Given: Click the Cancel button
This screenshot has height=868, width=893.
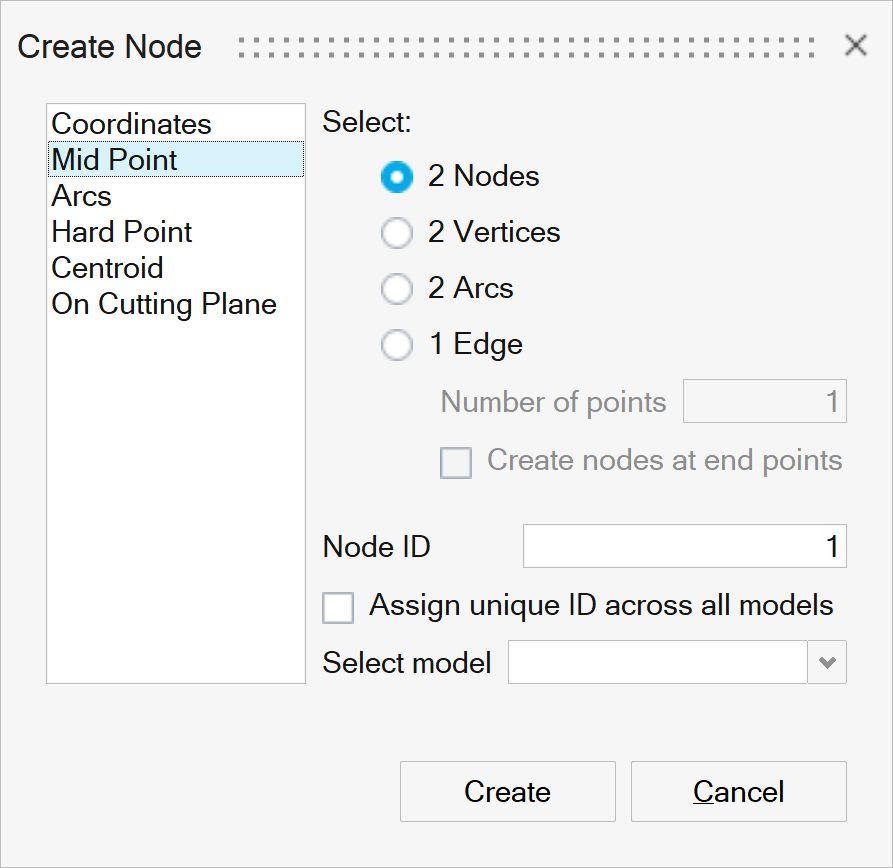Looking at the screenshot, I should click(738, 792).
